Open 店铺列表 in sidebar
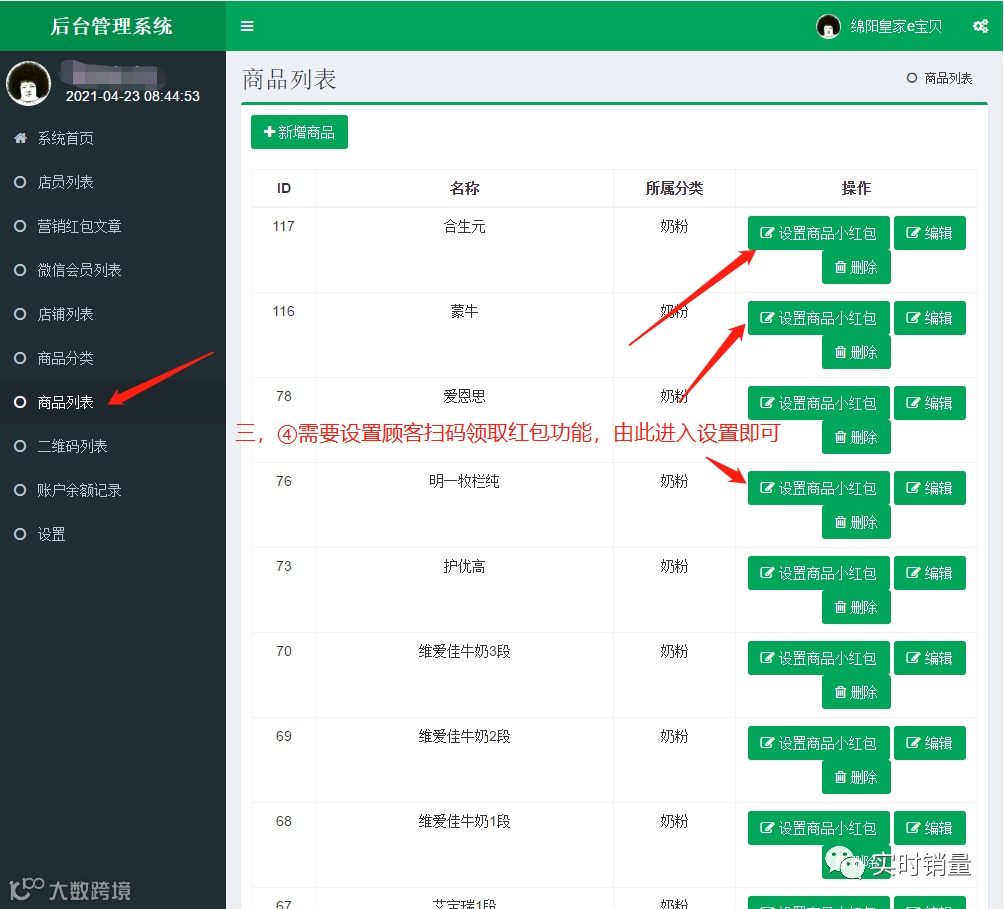This screenshot has height=909, width=1004. tap(65, 314)
